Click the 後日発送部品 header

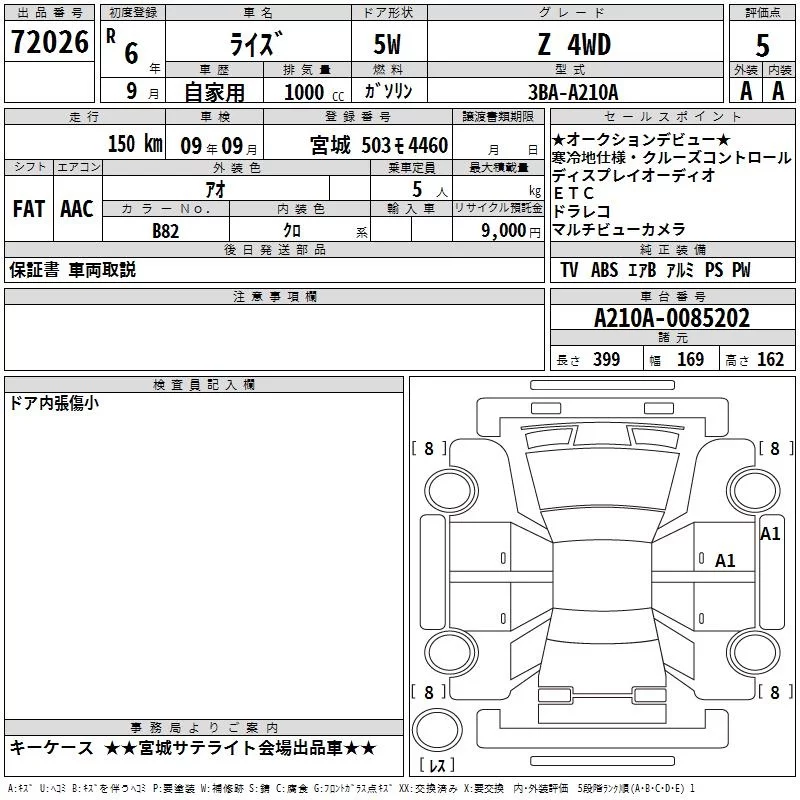click(x=275, y=249)
